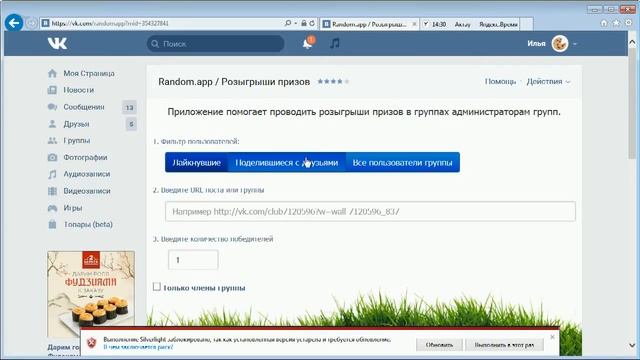
Task: Click the people icon beside Группы
Action: pos(52,140)
